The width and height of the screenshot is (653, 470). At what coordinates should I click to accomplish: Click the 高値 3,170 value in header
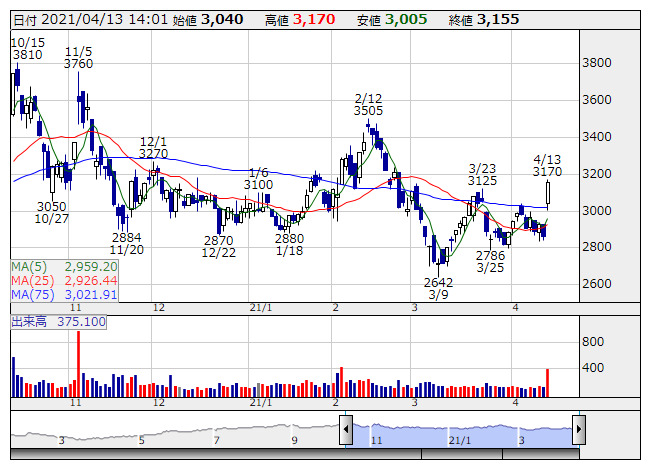(313, 19)
